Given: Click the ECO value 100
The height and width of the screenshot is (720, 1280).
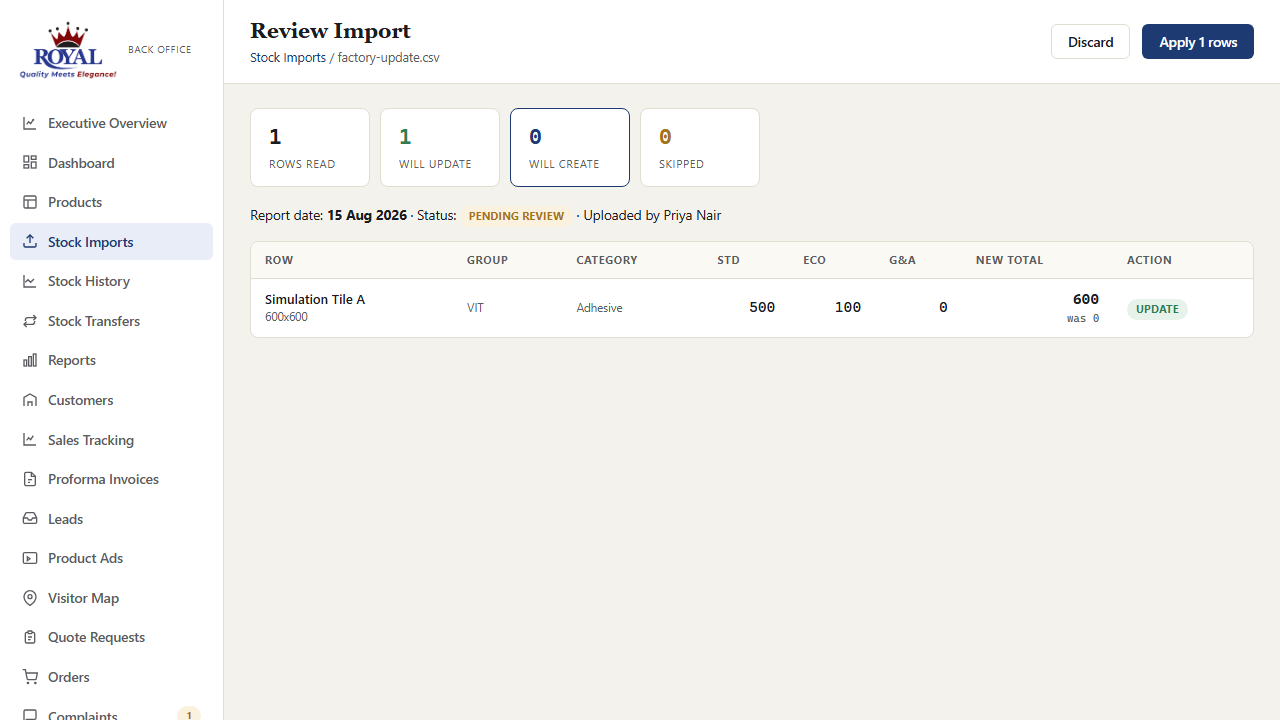Looking at the screenshot, I should coord(848,308).
